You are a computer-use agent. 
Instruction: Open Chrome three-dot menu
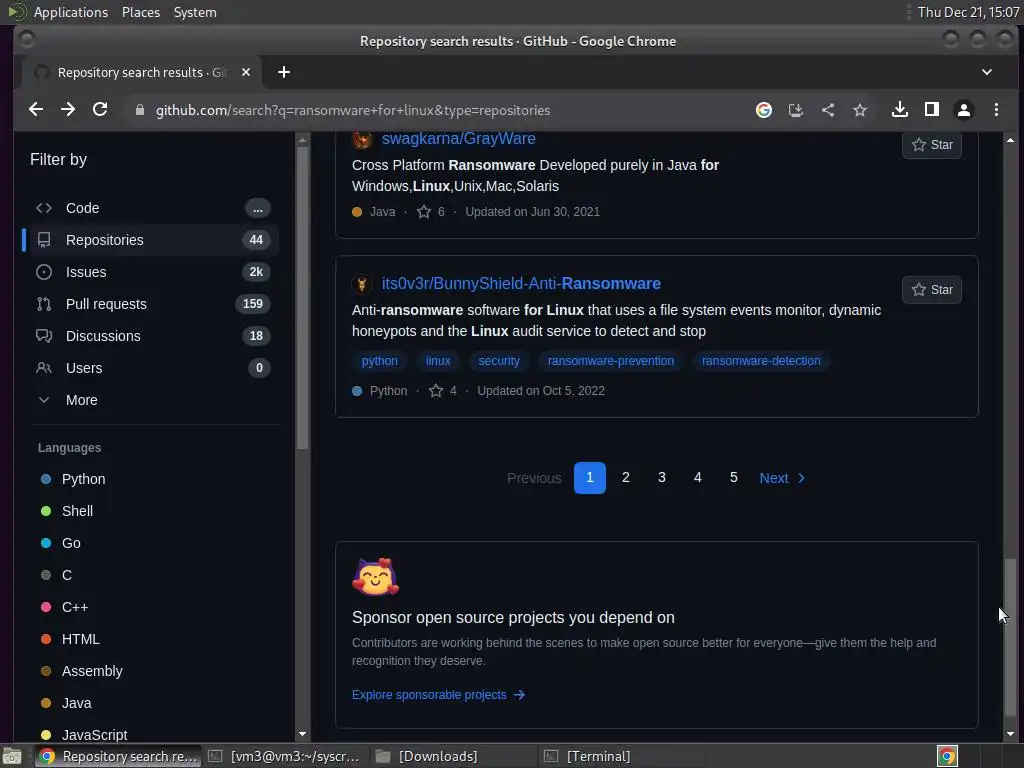[996, 110]
